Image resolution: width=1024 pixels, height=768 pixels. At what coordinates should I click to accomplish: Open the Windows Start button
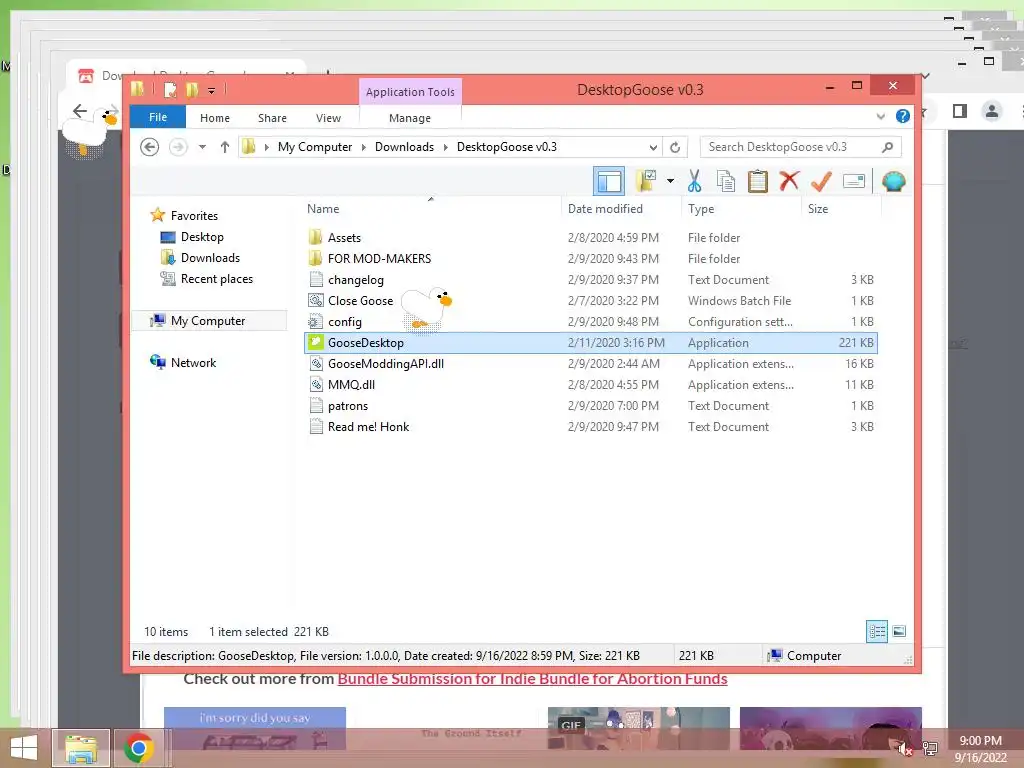point(24,748)
